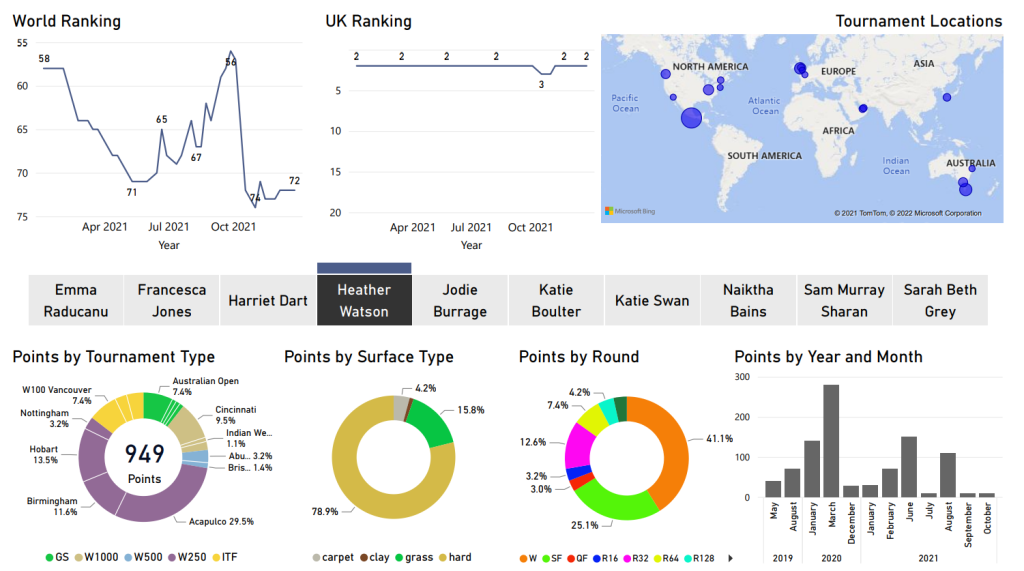Choose Sarah Beth Grey in player slicer
The image size is (1024, 571).
(939, 300)
